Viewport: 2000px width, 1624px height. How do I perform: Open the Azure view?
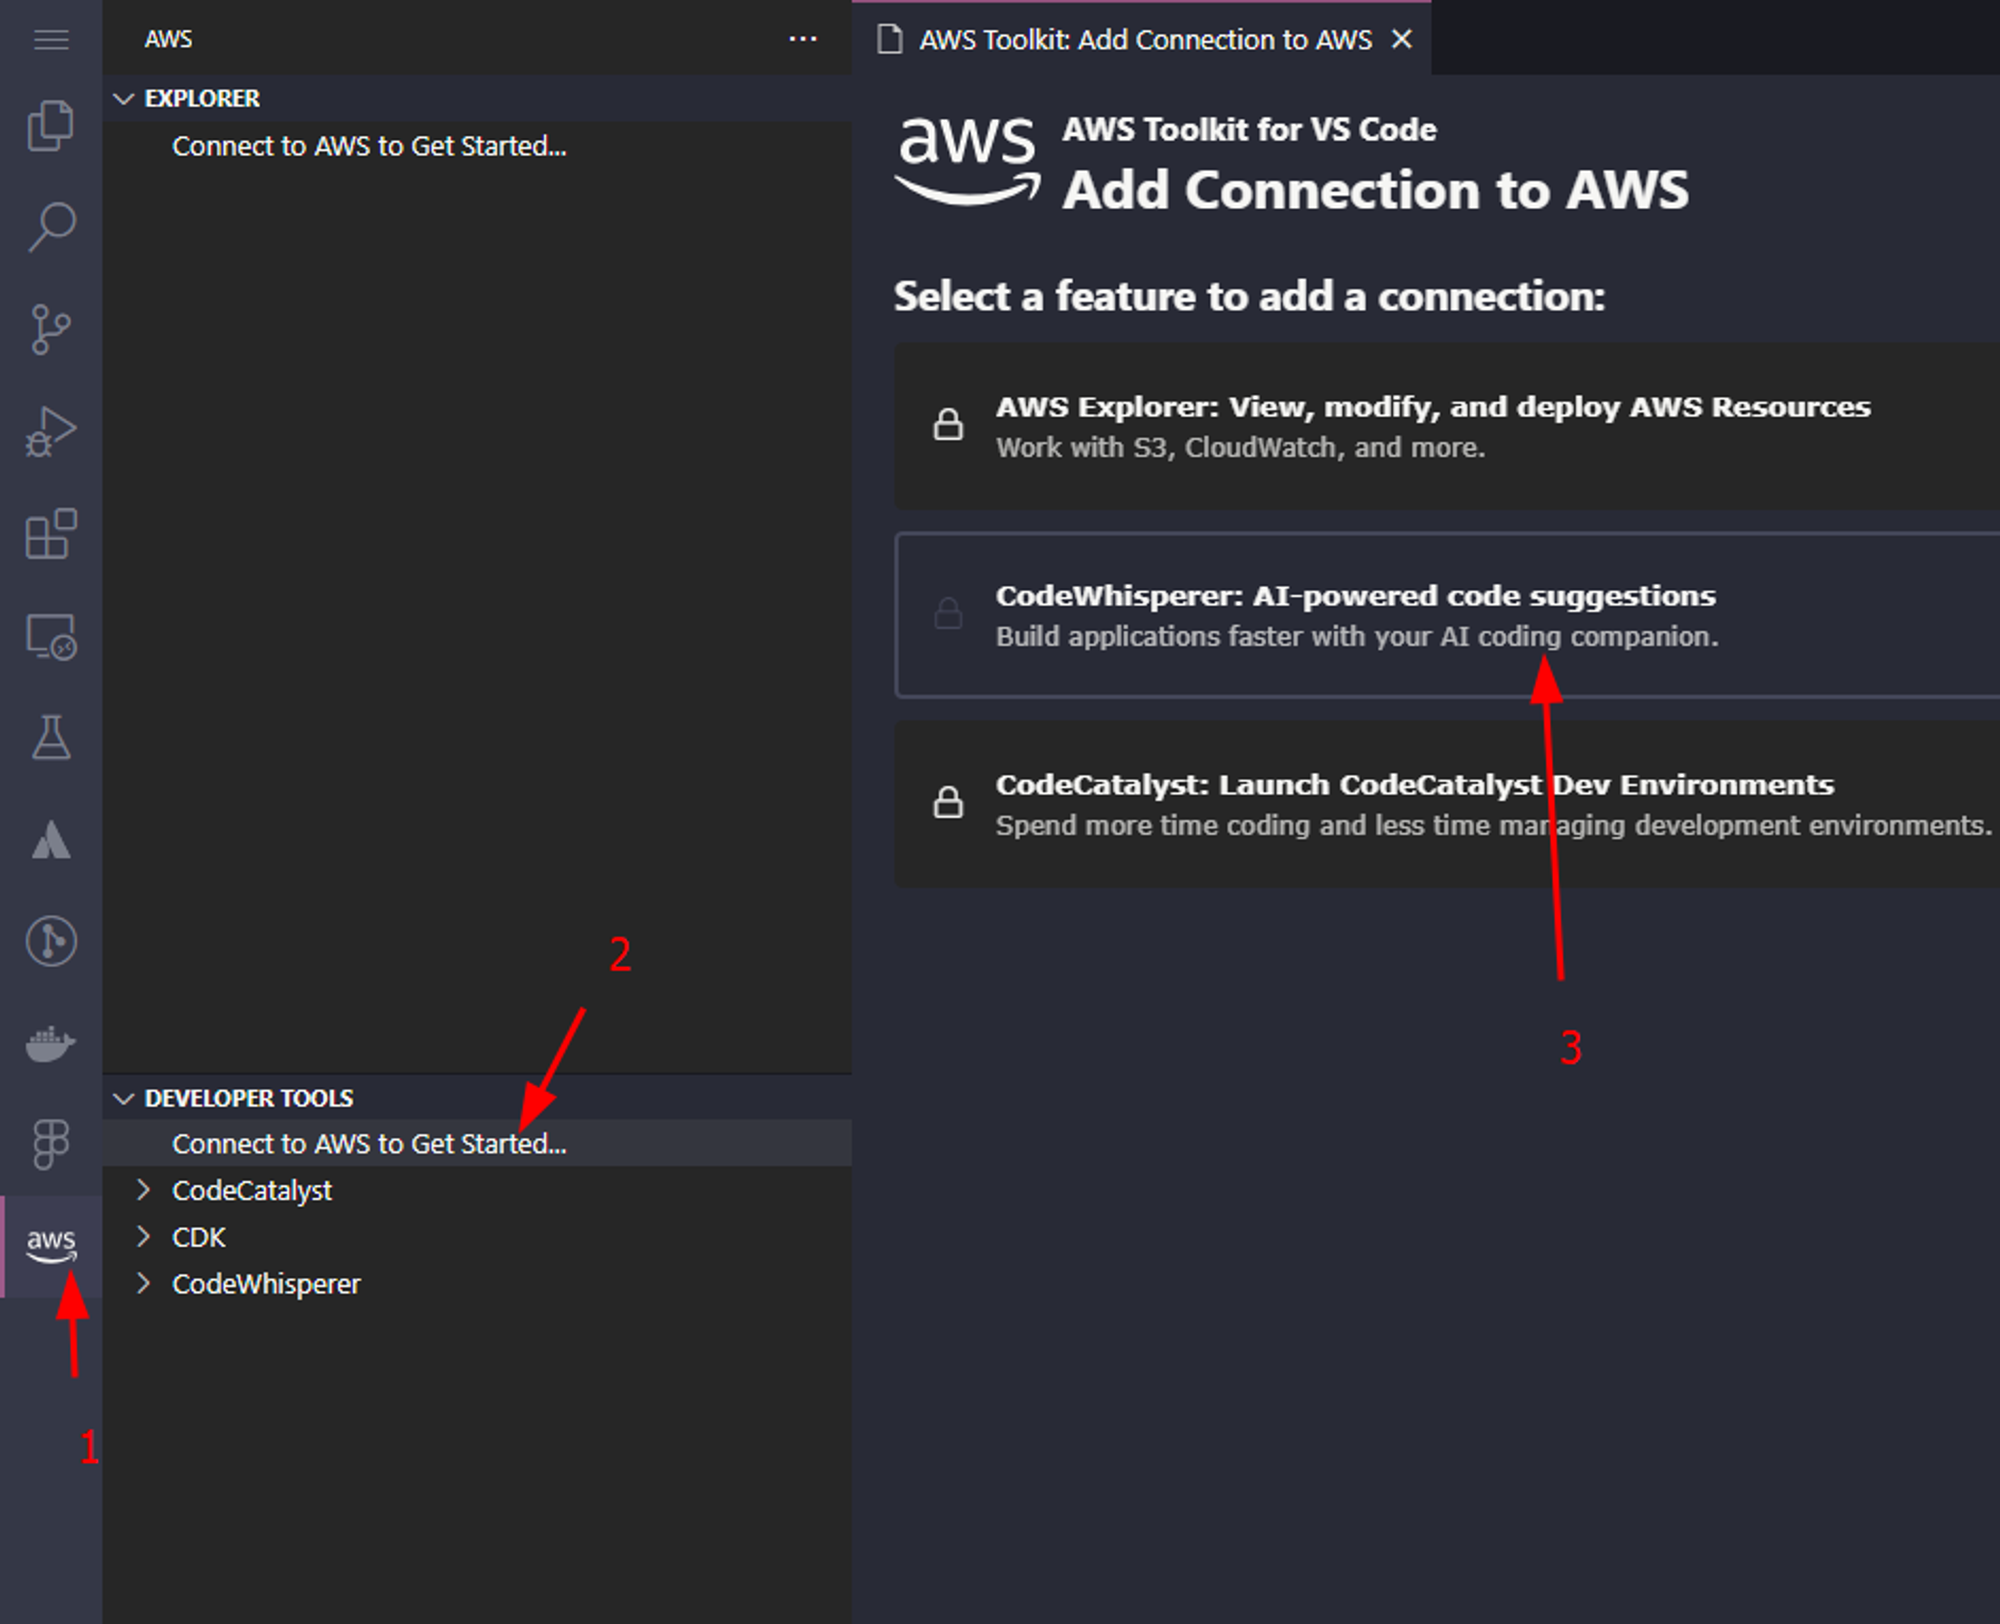coord(51,840)
